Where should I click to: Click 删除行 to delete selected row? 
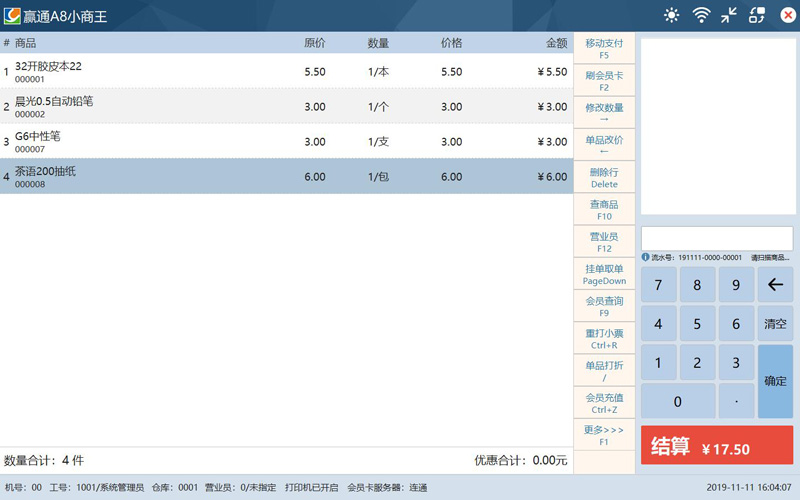click(x=604, y=178)
